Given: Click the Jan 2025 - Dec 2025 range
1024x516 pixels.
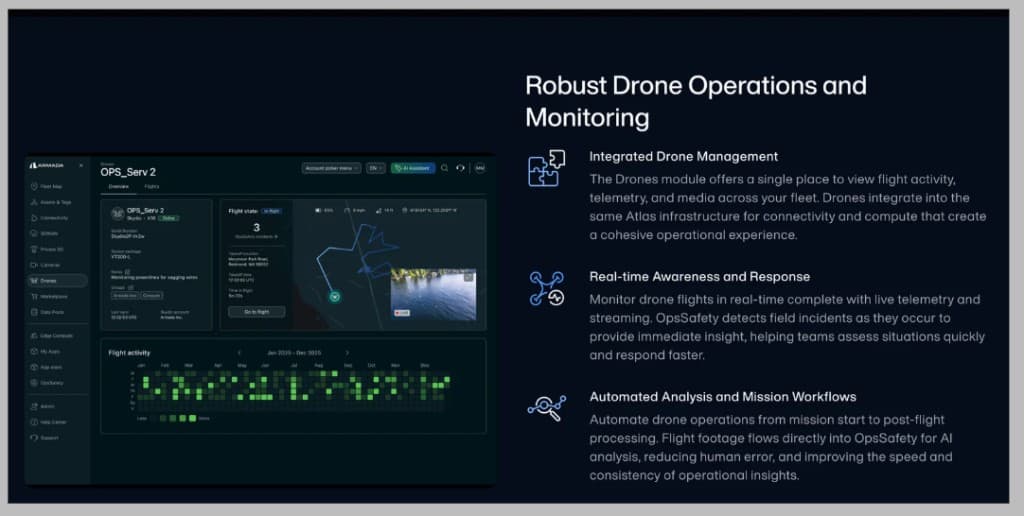Looking at the screenshot, I should (x=293, y=353).
